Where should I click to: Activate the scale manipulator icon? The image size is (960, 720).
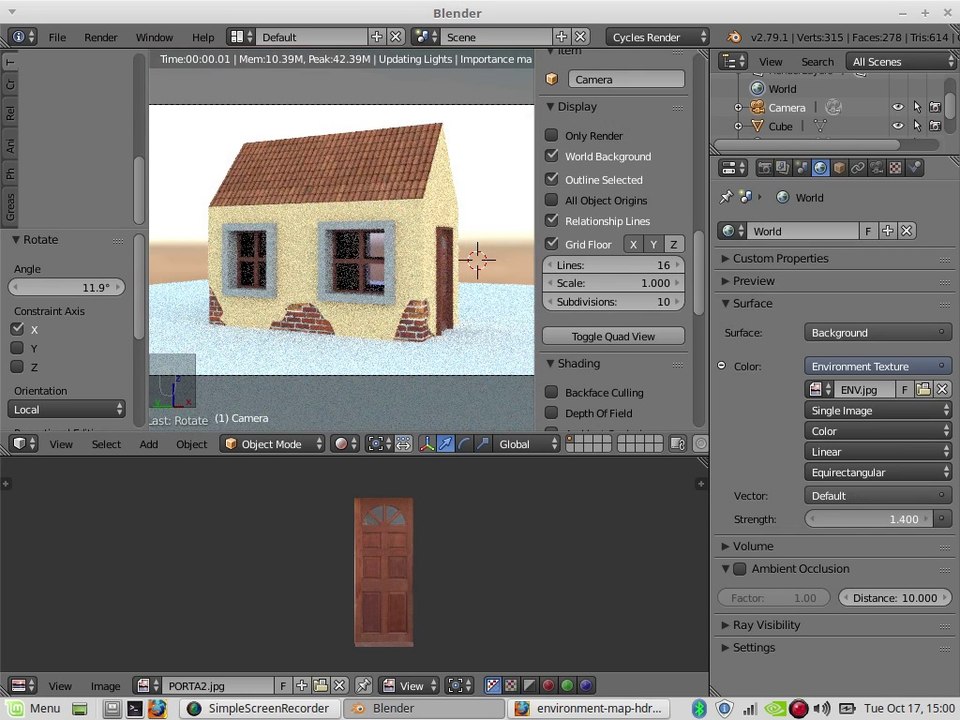(483, 444)
